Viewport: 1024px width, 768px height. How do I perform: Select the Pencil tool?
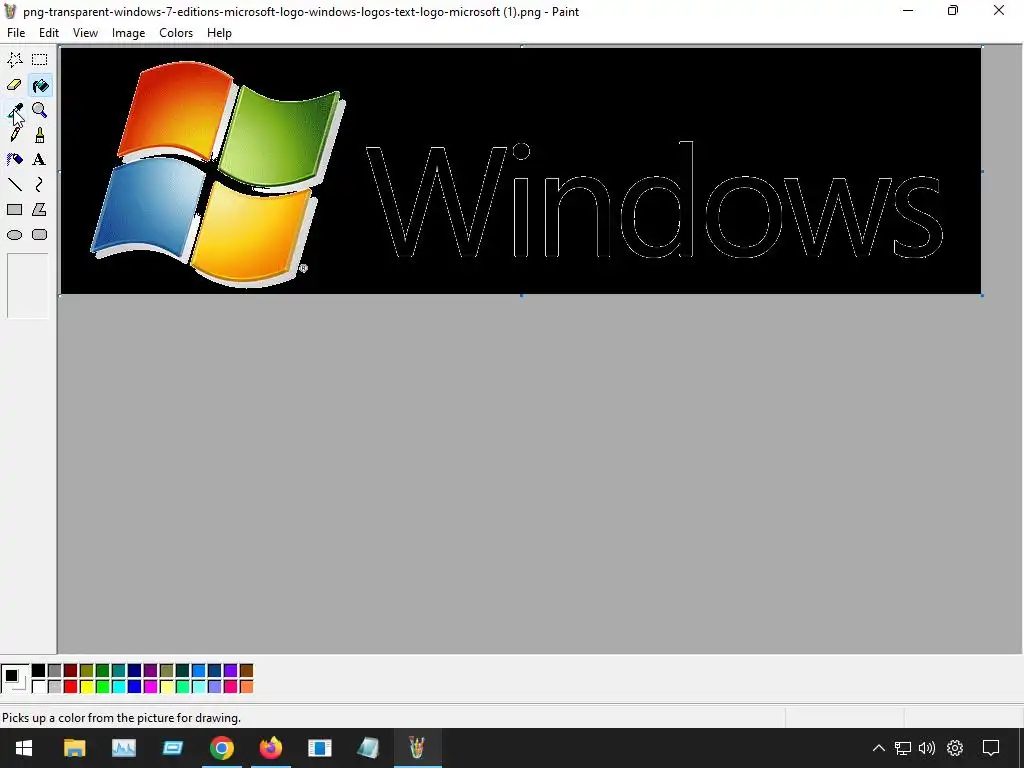coord(14,135)
